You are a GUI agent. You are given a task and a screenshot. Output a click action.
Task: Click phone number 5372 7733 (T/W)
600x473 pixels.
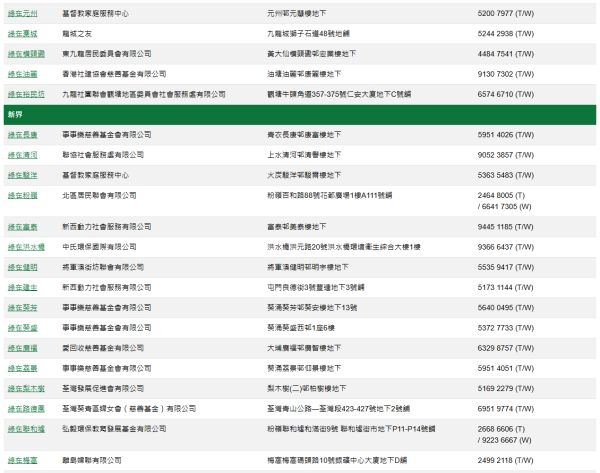[505, 328]
